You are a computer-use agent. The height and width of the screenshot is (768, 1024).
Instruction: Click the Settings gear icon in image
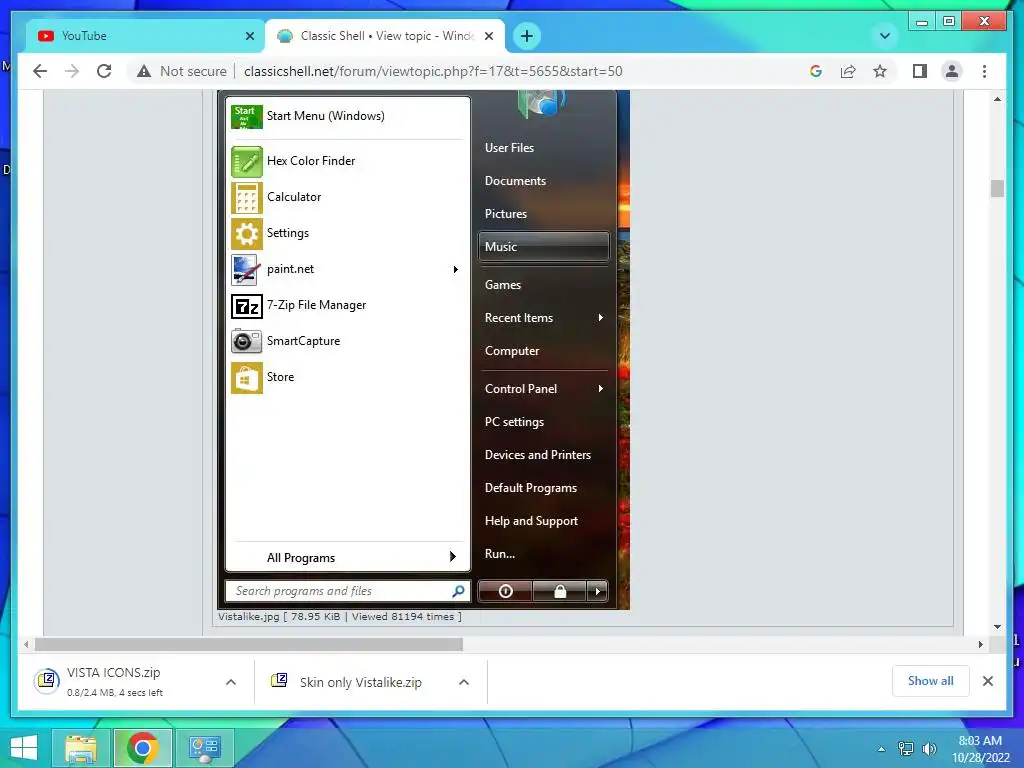point(247,233)
